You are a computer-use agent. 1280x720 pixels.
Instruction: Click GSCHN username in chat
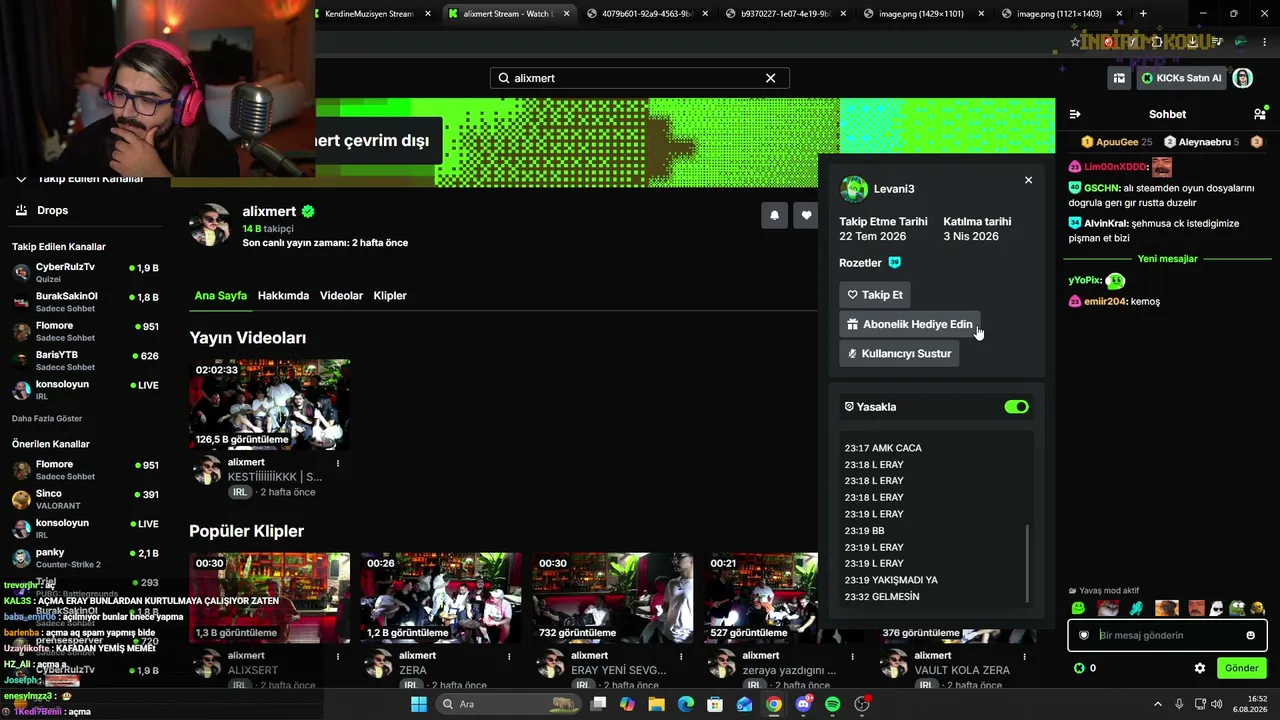[x=1102, y=188]
